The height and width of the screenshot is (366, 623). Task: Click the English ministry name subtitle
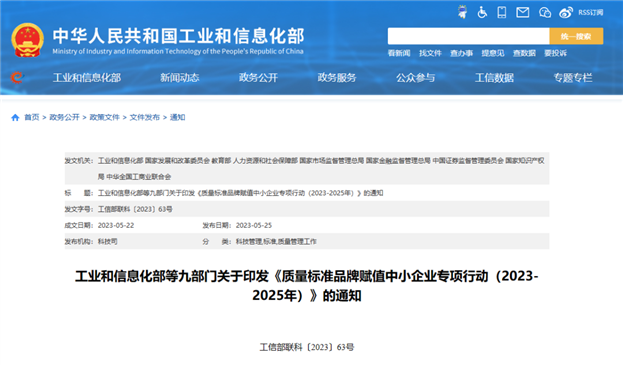(178, 51)
